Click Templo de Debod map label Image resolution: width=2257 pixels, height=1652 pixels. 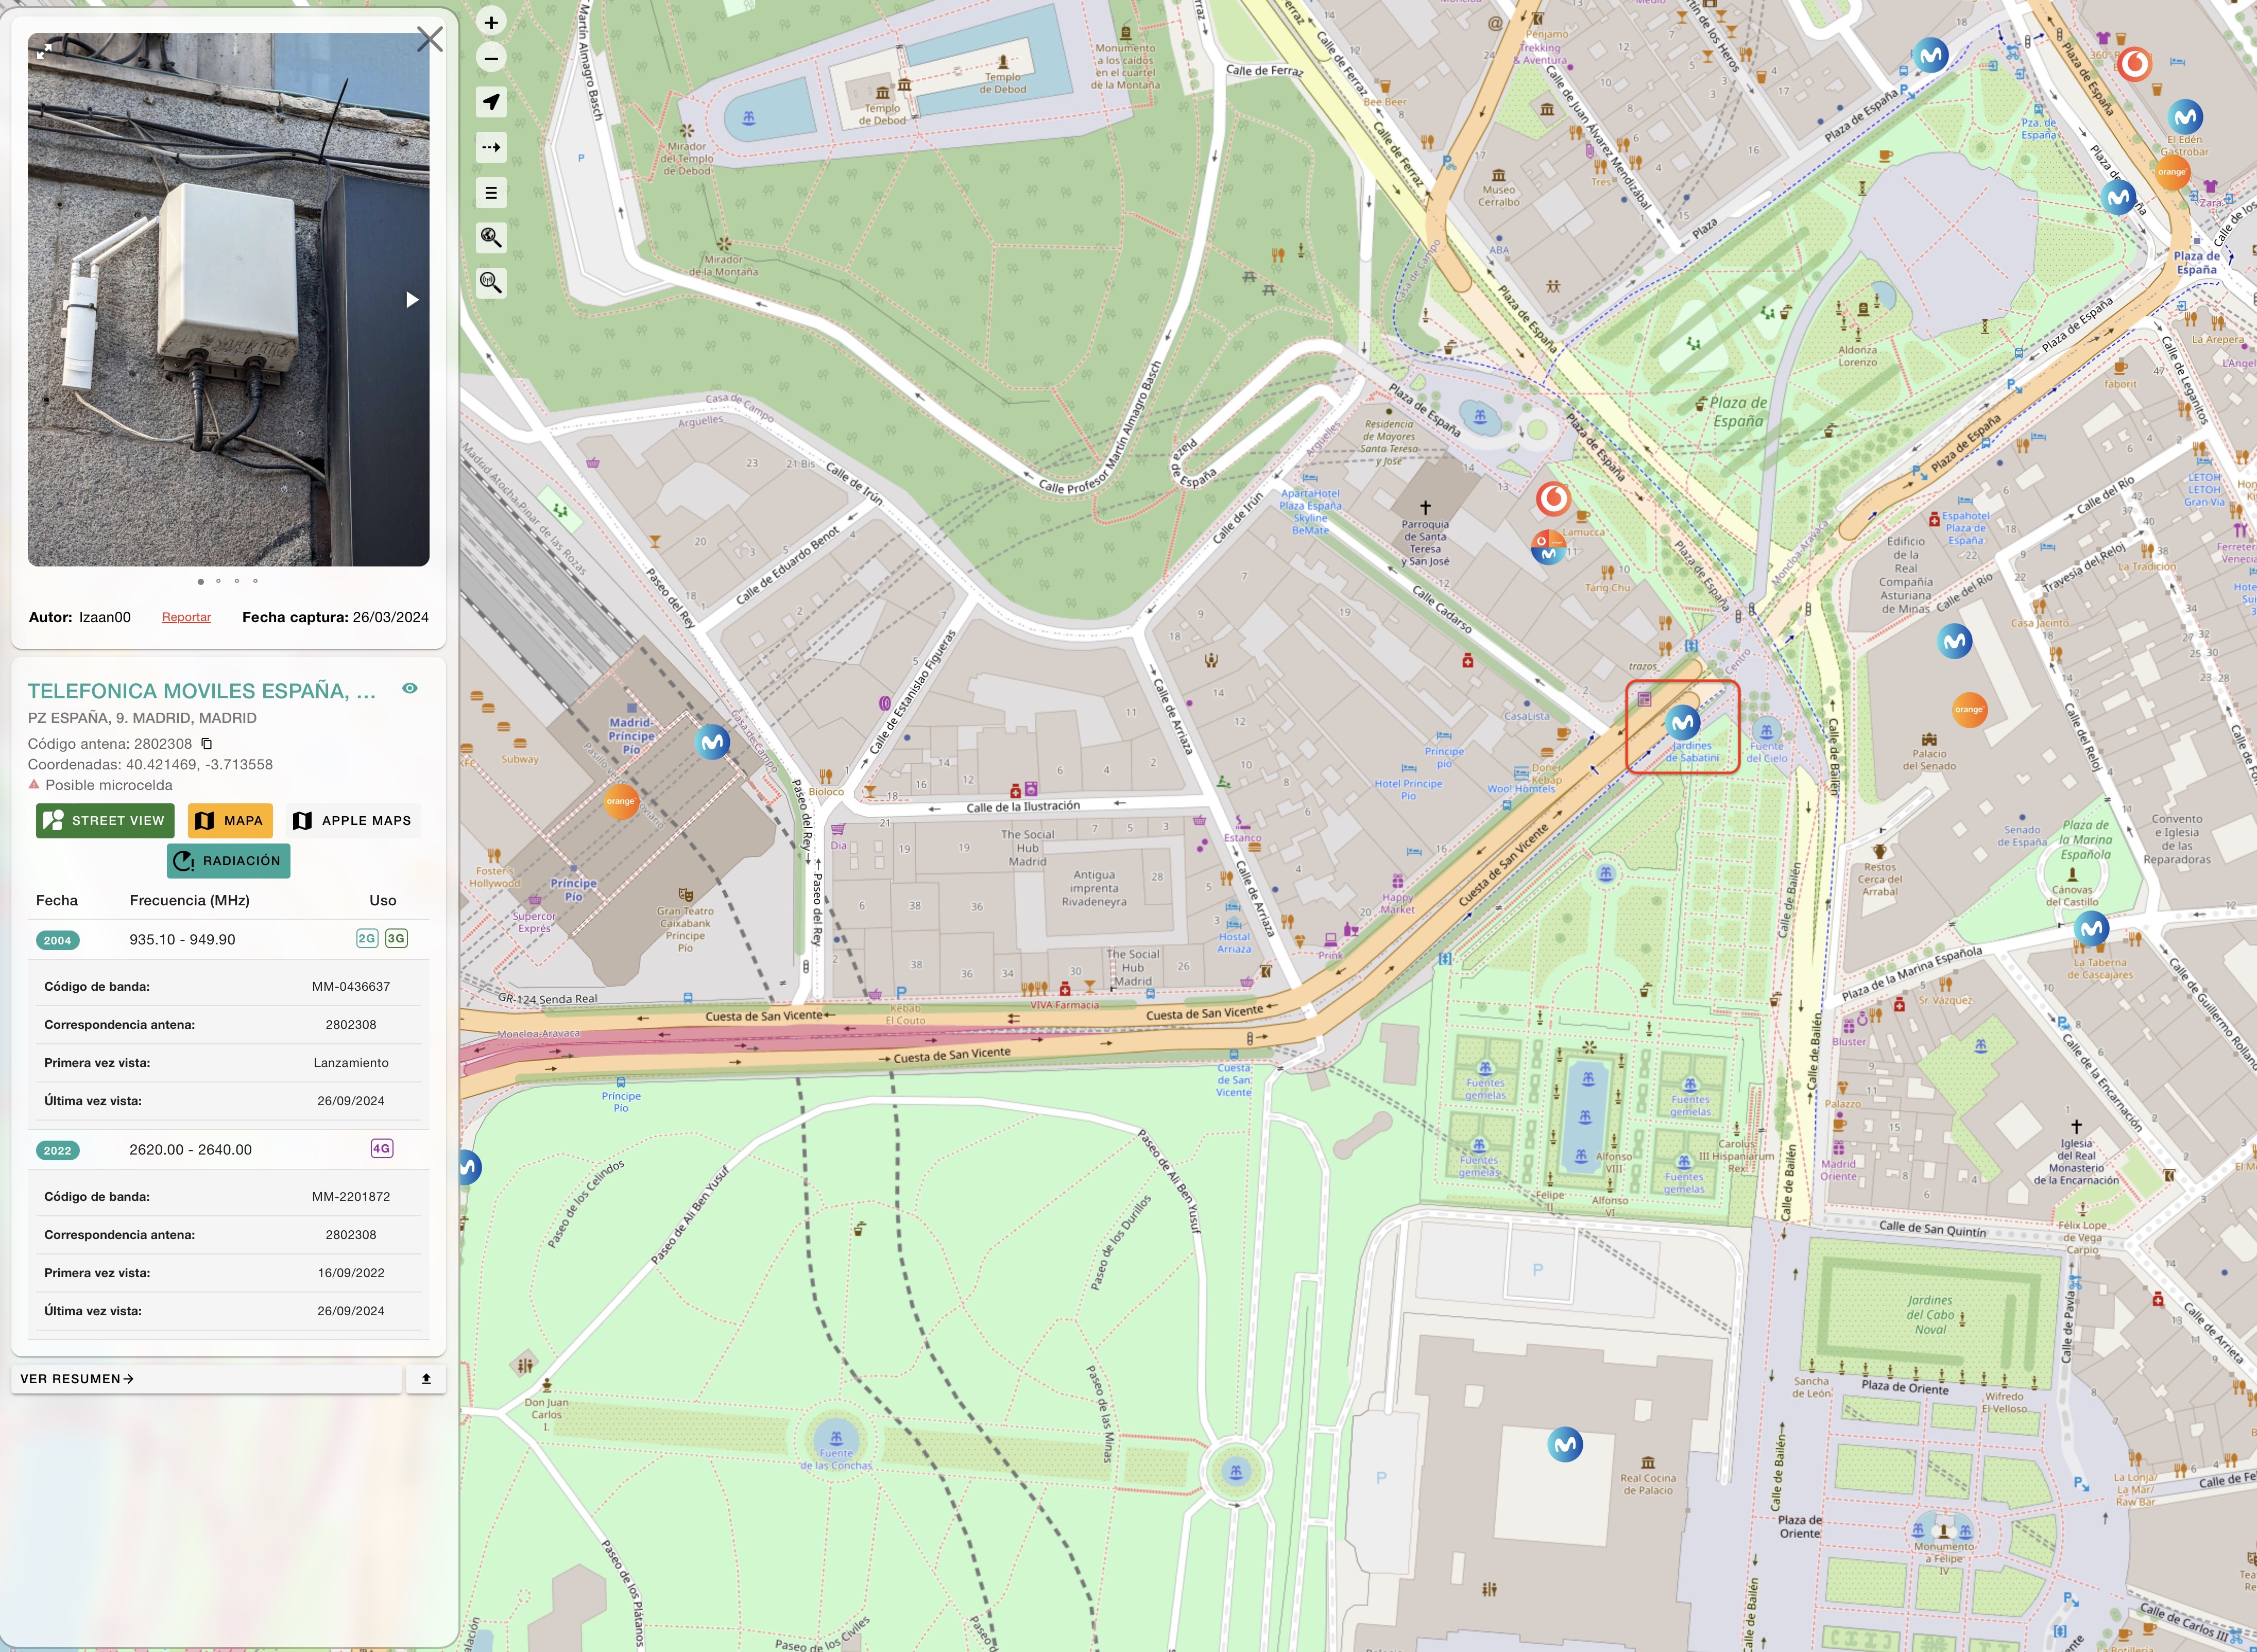[x=882, y=114]
